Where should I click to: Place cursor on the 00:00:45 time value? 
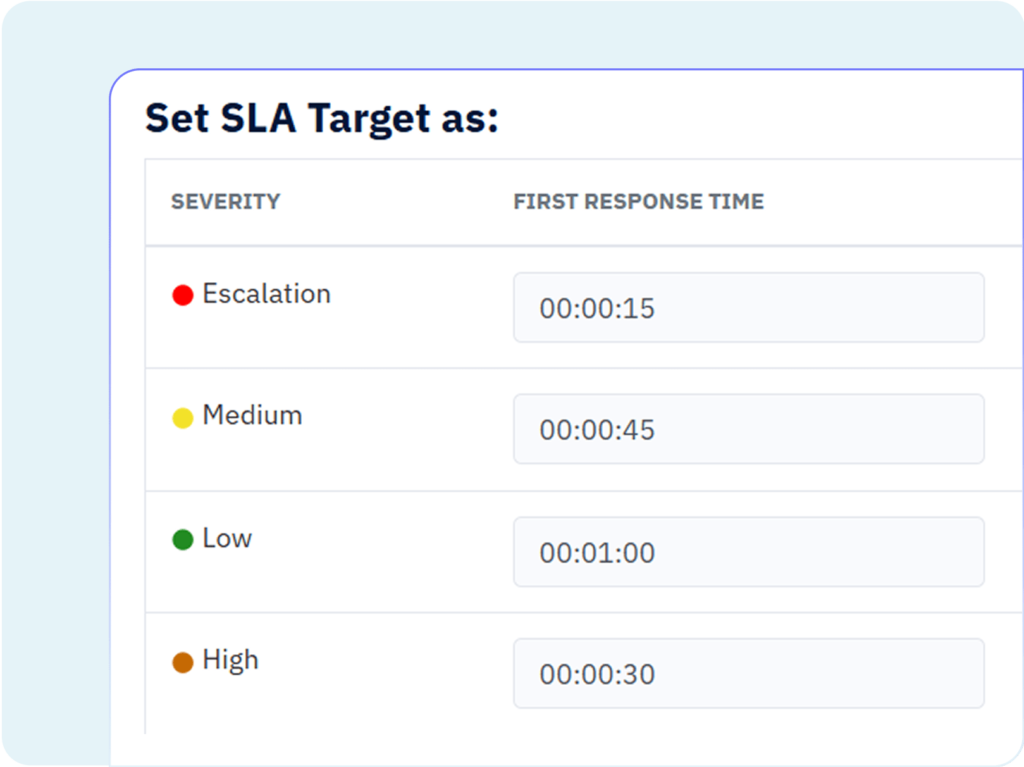(597, 430)
